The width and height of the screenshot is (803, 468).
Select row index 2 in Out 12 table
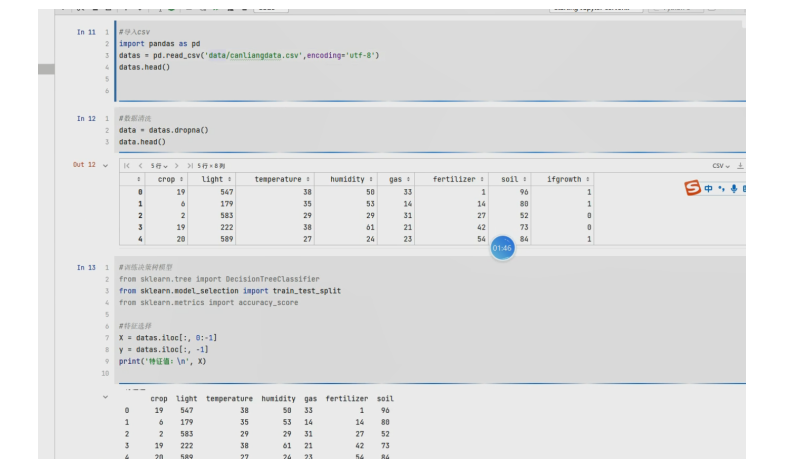pos(140,216)
